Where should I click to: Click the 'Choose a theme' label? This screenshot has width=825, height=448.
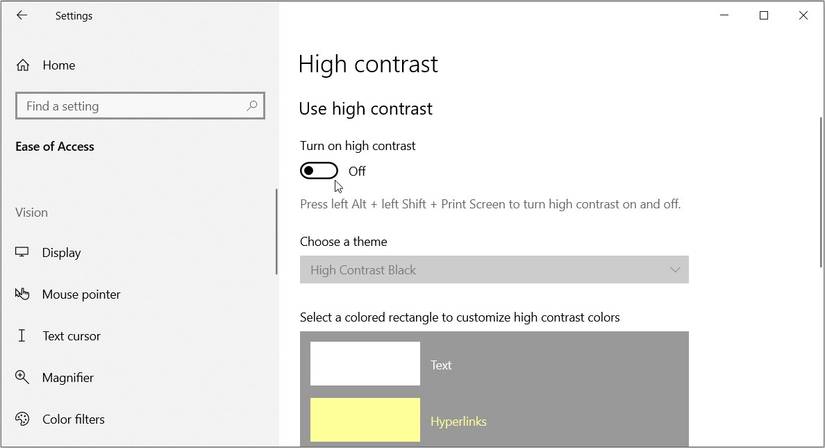[x=344, y=242]
